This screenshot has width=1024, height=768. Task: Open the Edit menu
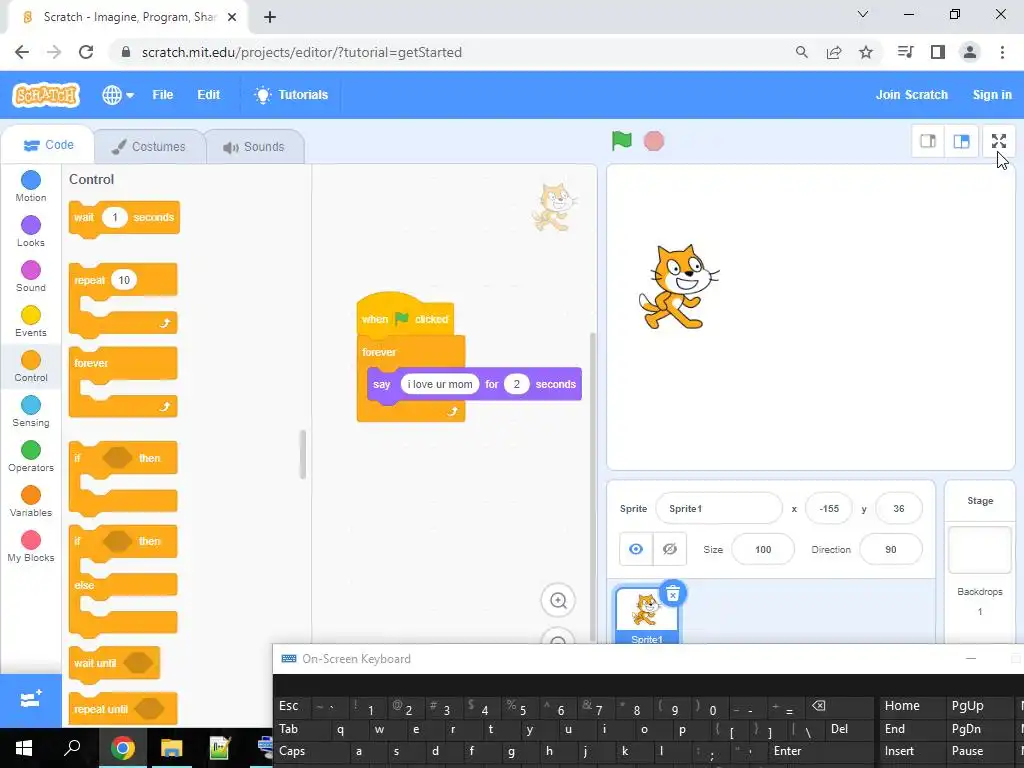pos(208,95)
